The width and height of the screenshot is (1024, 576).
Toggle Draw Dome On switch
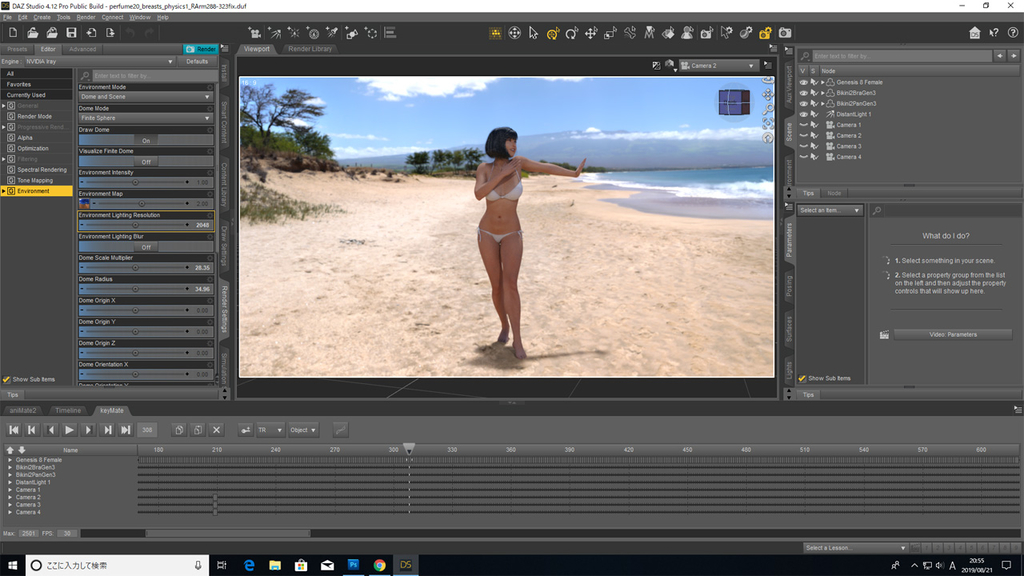[x=146, y=140]
